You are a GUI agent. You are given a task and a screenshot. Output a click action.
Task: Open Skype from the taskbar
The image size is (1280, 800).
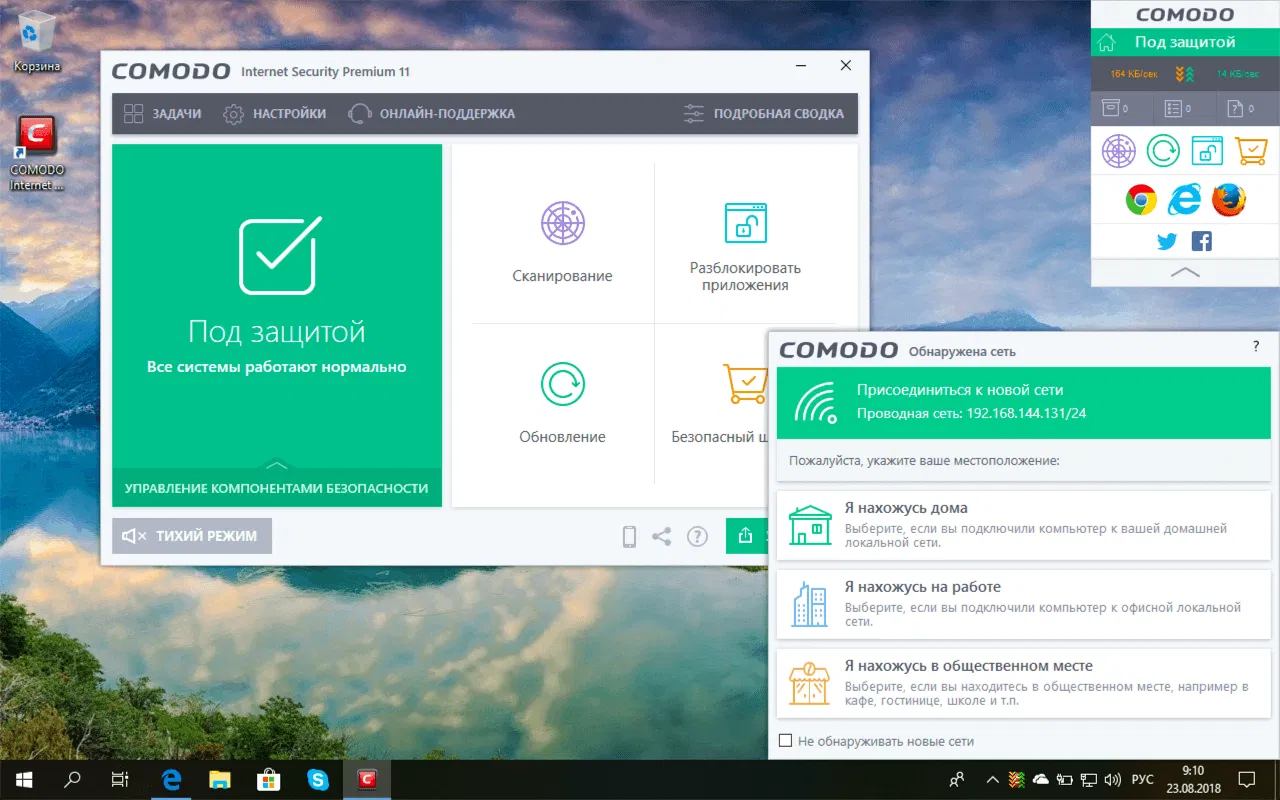pyautogui.click(x=318, y=779)
